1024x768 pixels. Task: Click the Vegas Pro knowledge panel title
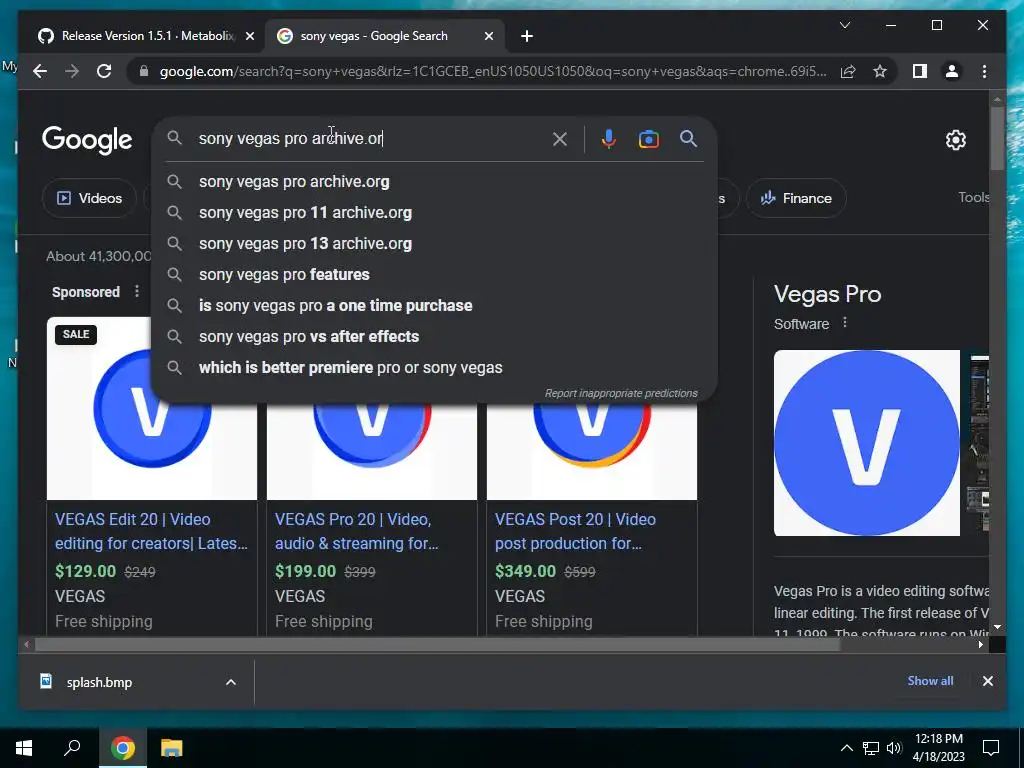[827, 295]
